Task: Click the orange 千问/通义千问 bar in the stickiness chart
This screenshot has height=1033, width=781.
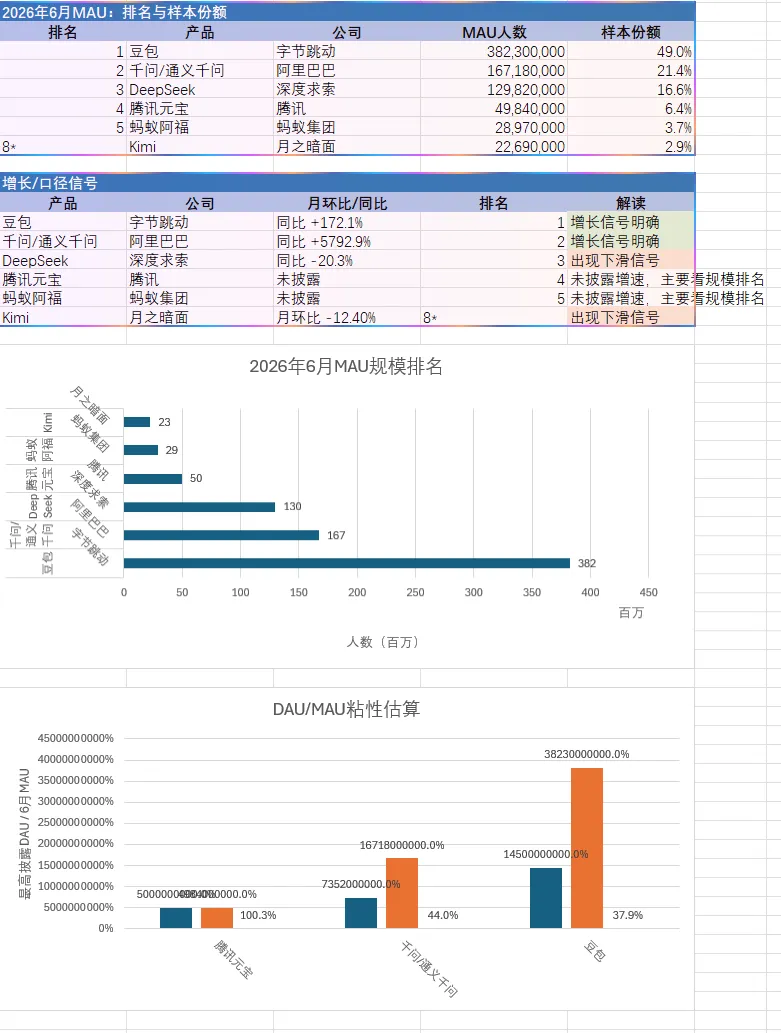Action: [x=402, y=893]
